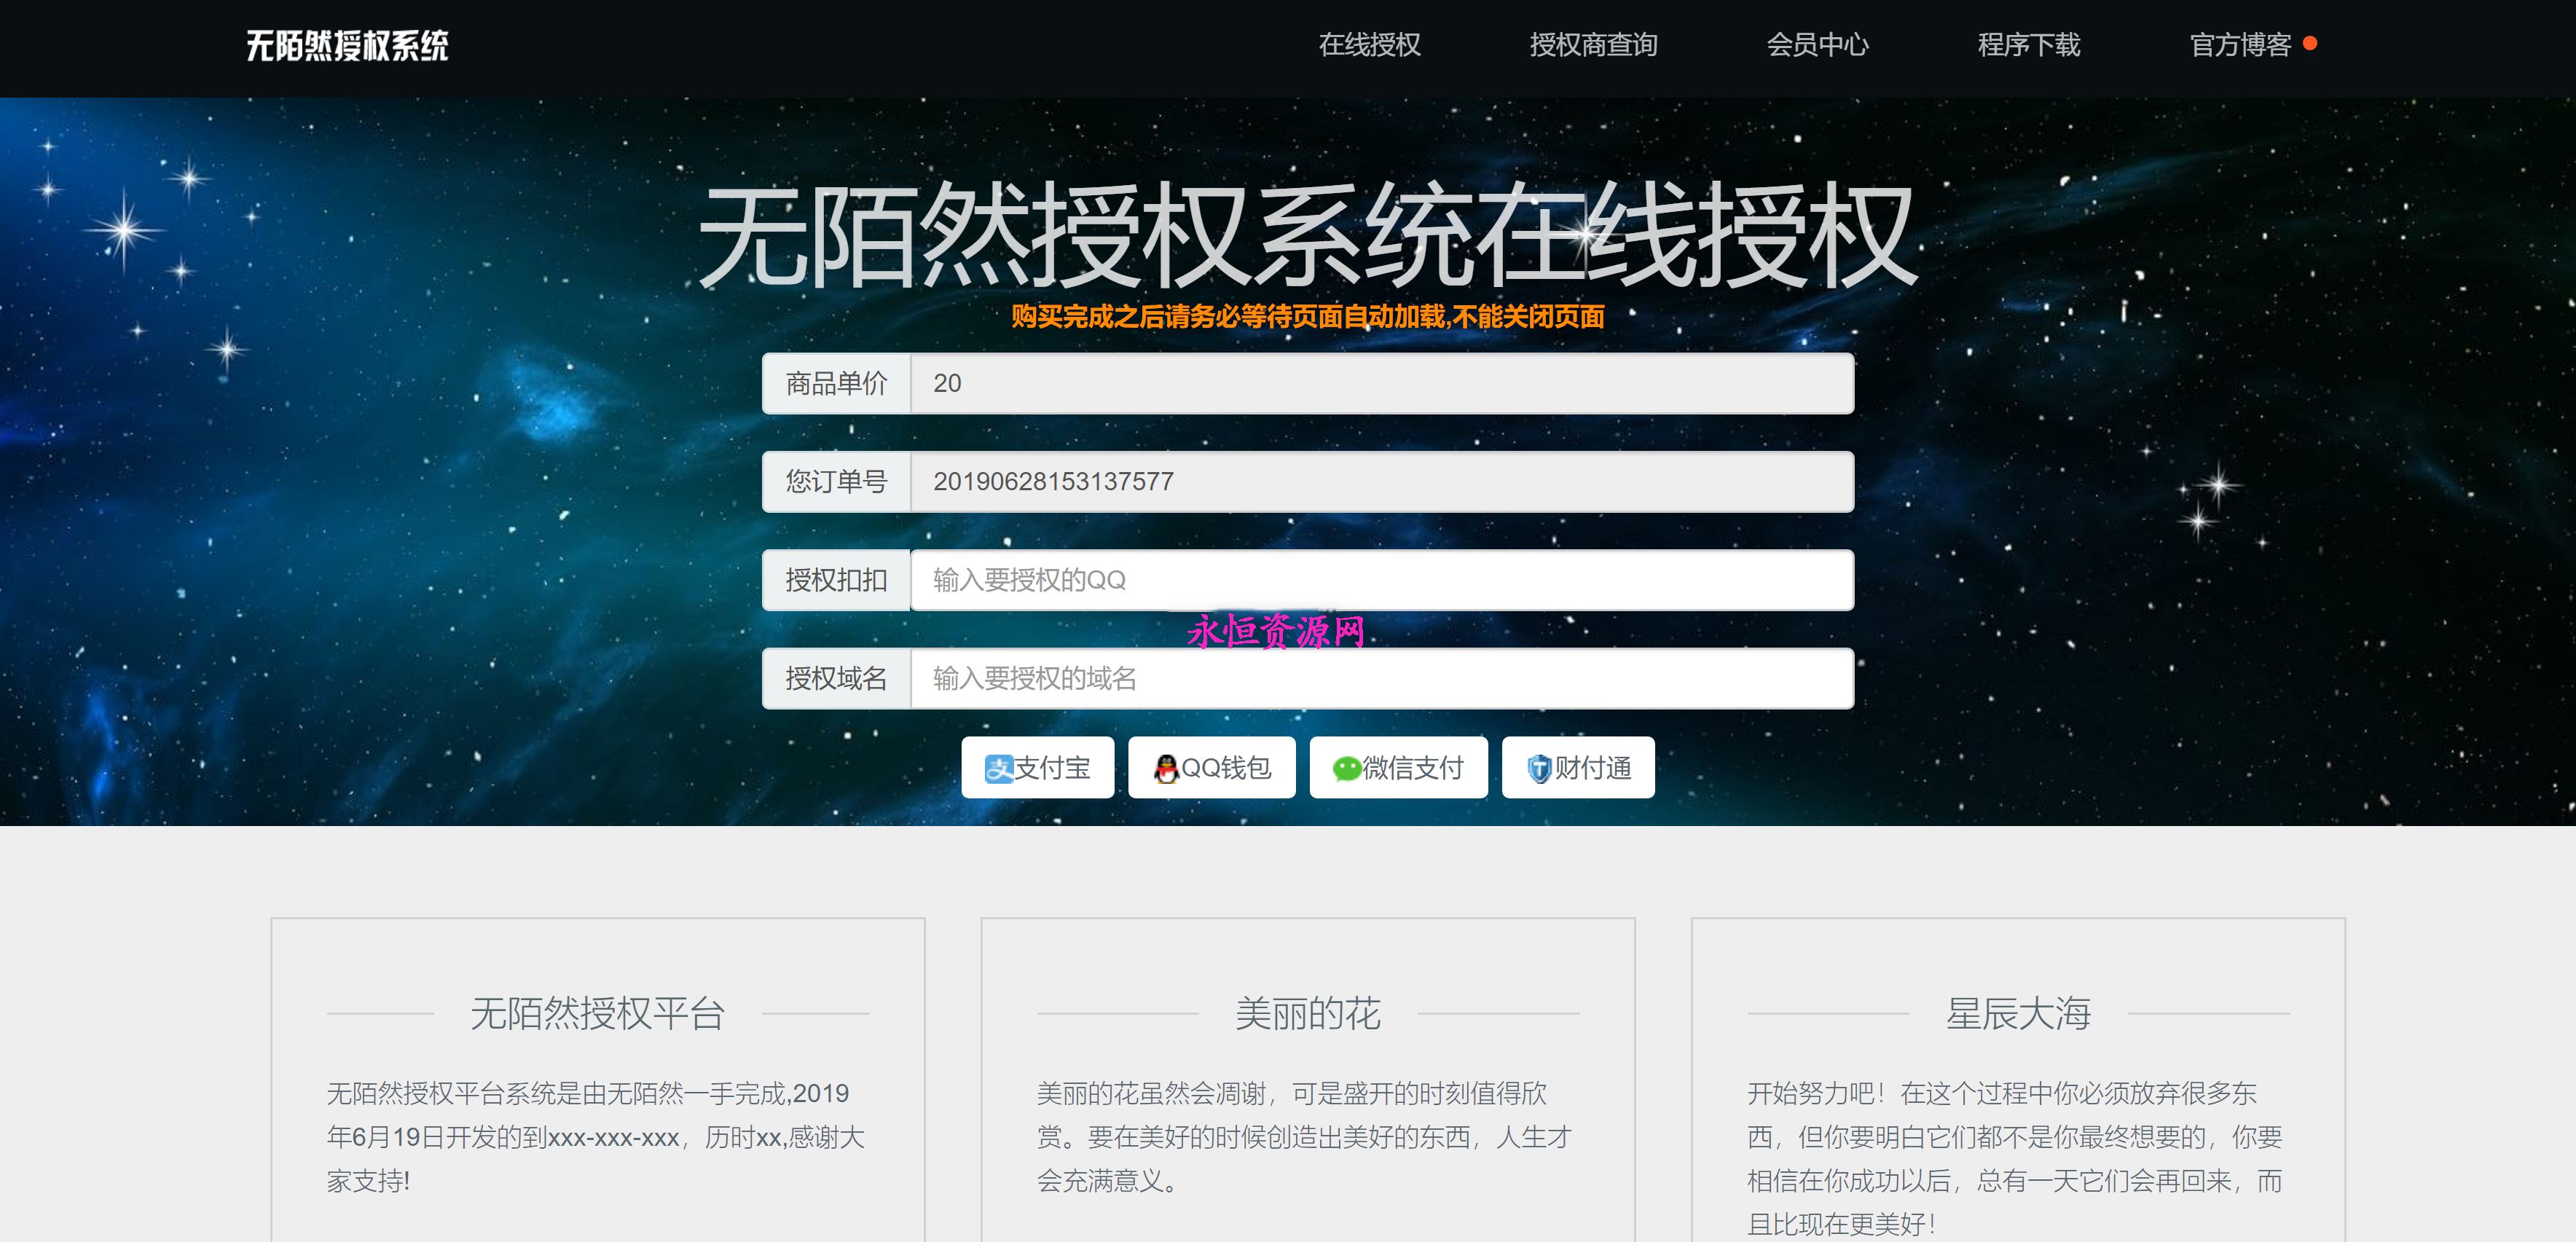The image size is (2576, 1242).
Task: Click the QQ penguin icon on QQ钱包 button
Action: pos(1166,768)
